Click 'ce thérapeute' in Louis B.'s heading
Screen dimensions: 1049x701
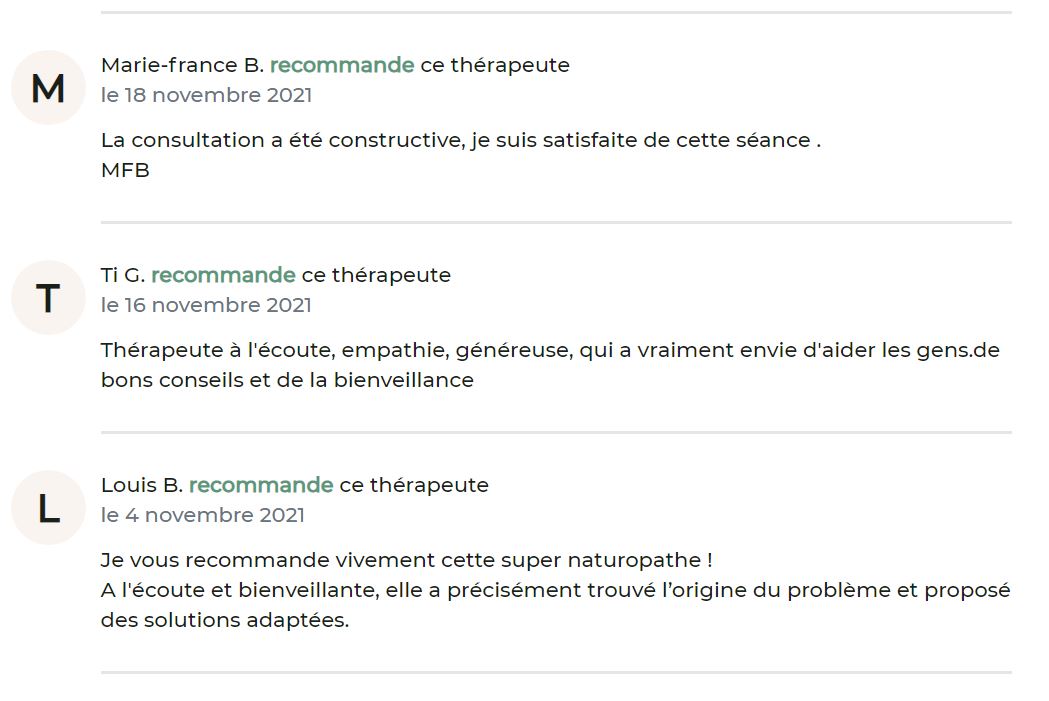pyautogui.click(x=414, y=485)
